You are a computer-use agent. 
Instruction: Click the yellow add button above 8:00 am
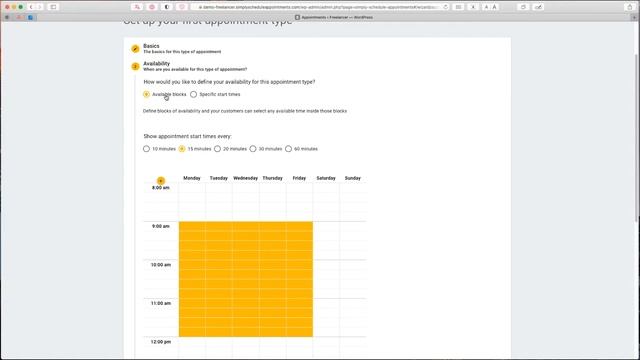click(161, 180)
